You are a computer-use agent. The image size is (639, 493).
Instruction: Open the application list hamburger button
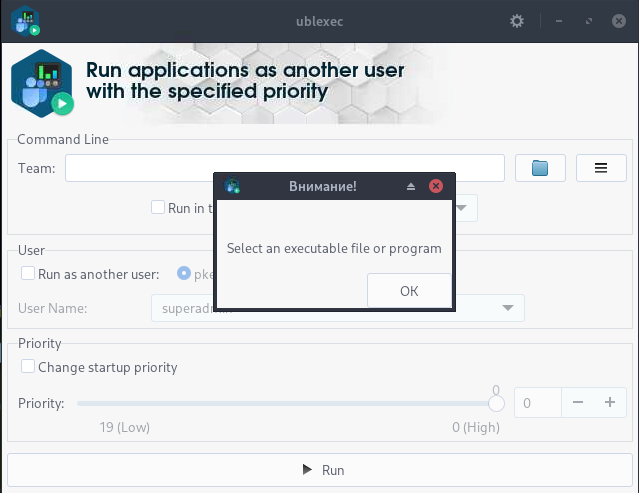point(601,168)
